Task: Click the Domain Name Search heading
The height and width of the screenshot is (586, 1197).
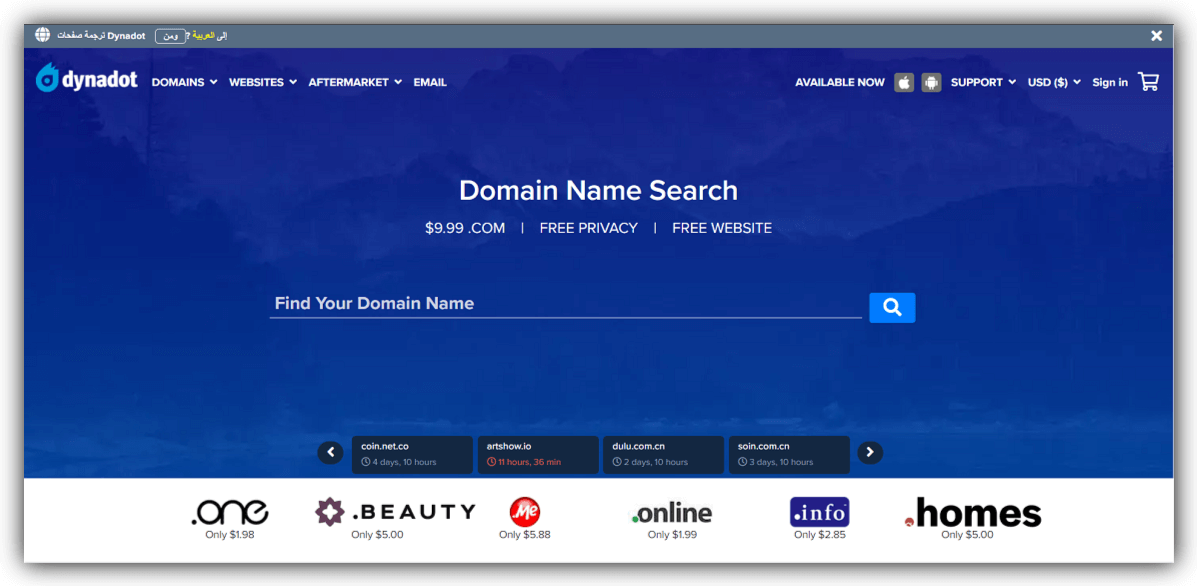Action: pos(598,190)
